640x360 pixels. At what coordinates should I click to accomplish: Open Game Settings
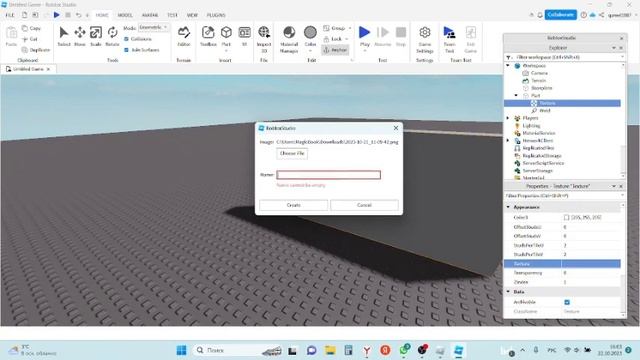[424, 39]
